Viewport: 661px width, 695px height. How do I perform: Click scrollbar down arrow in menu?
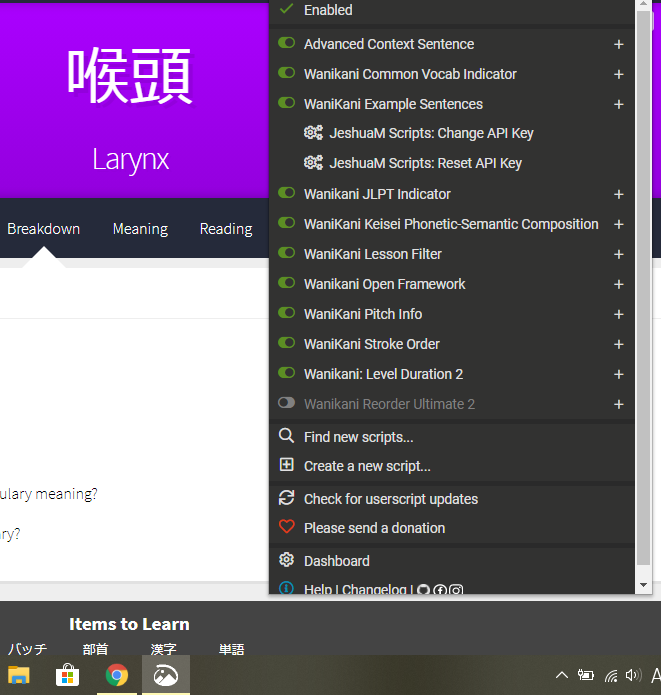(643, 585)
